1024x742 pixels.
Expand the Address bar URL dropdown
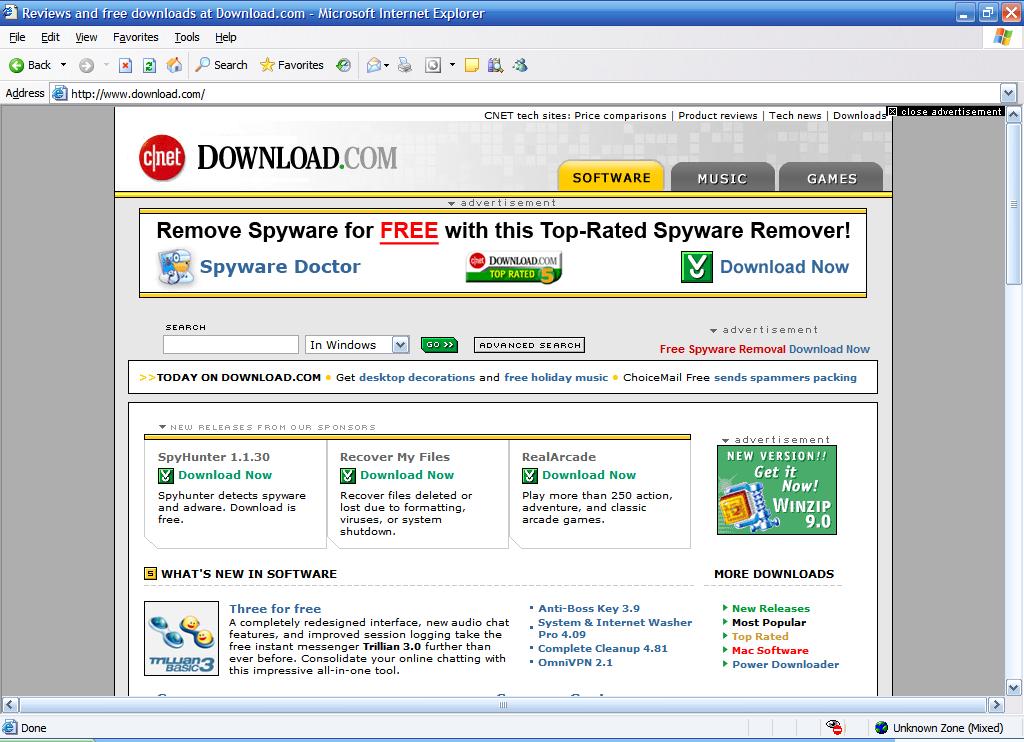(x=1008, y=93)
